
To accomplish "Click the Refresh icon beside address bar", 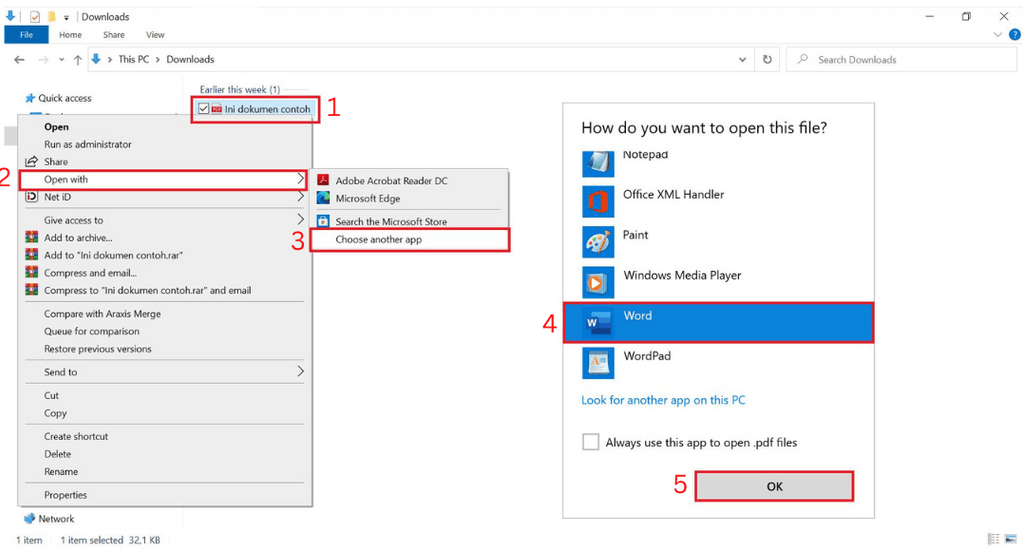I will [x=767, y=60].
